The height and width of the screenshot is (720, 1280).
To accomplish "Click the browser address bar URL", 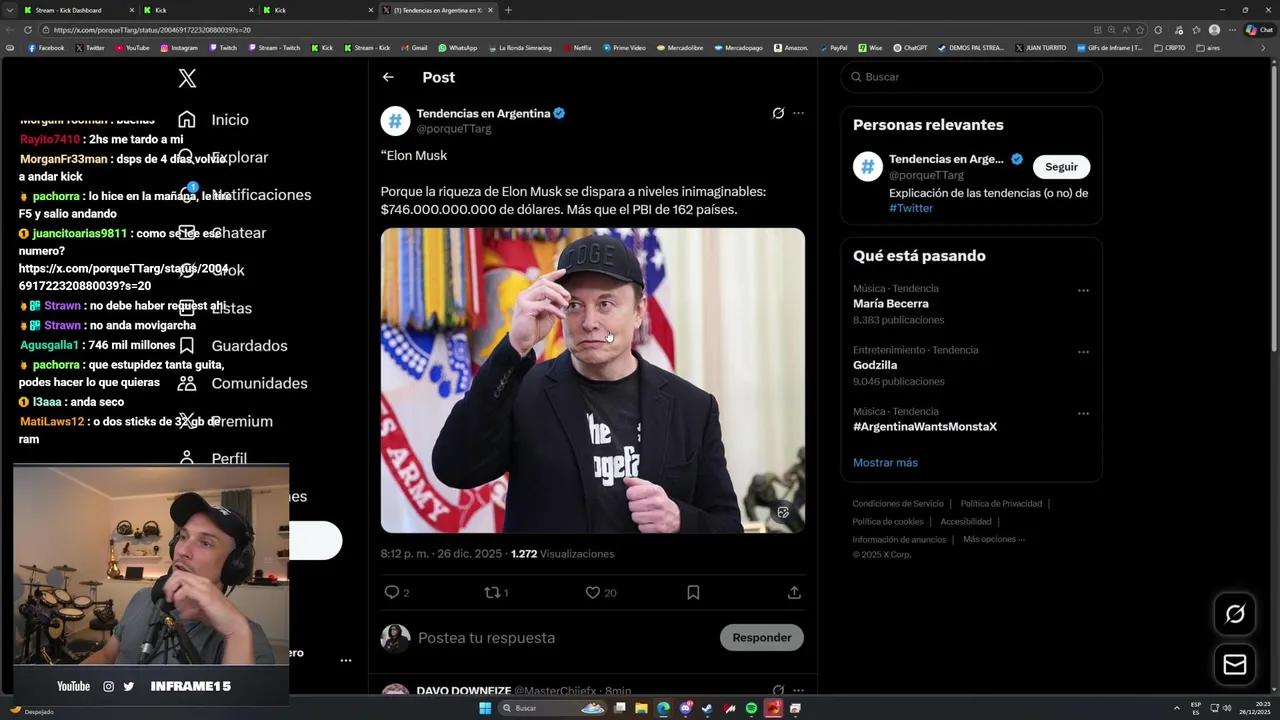I will [x=150, y=30].
